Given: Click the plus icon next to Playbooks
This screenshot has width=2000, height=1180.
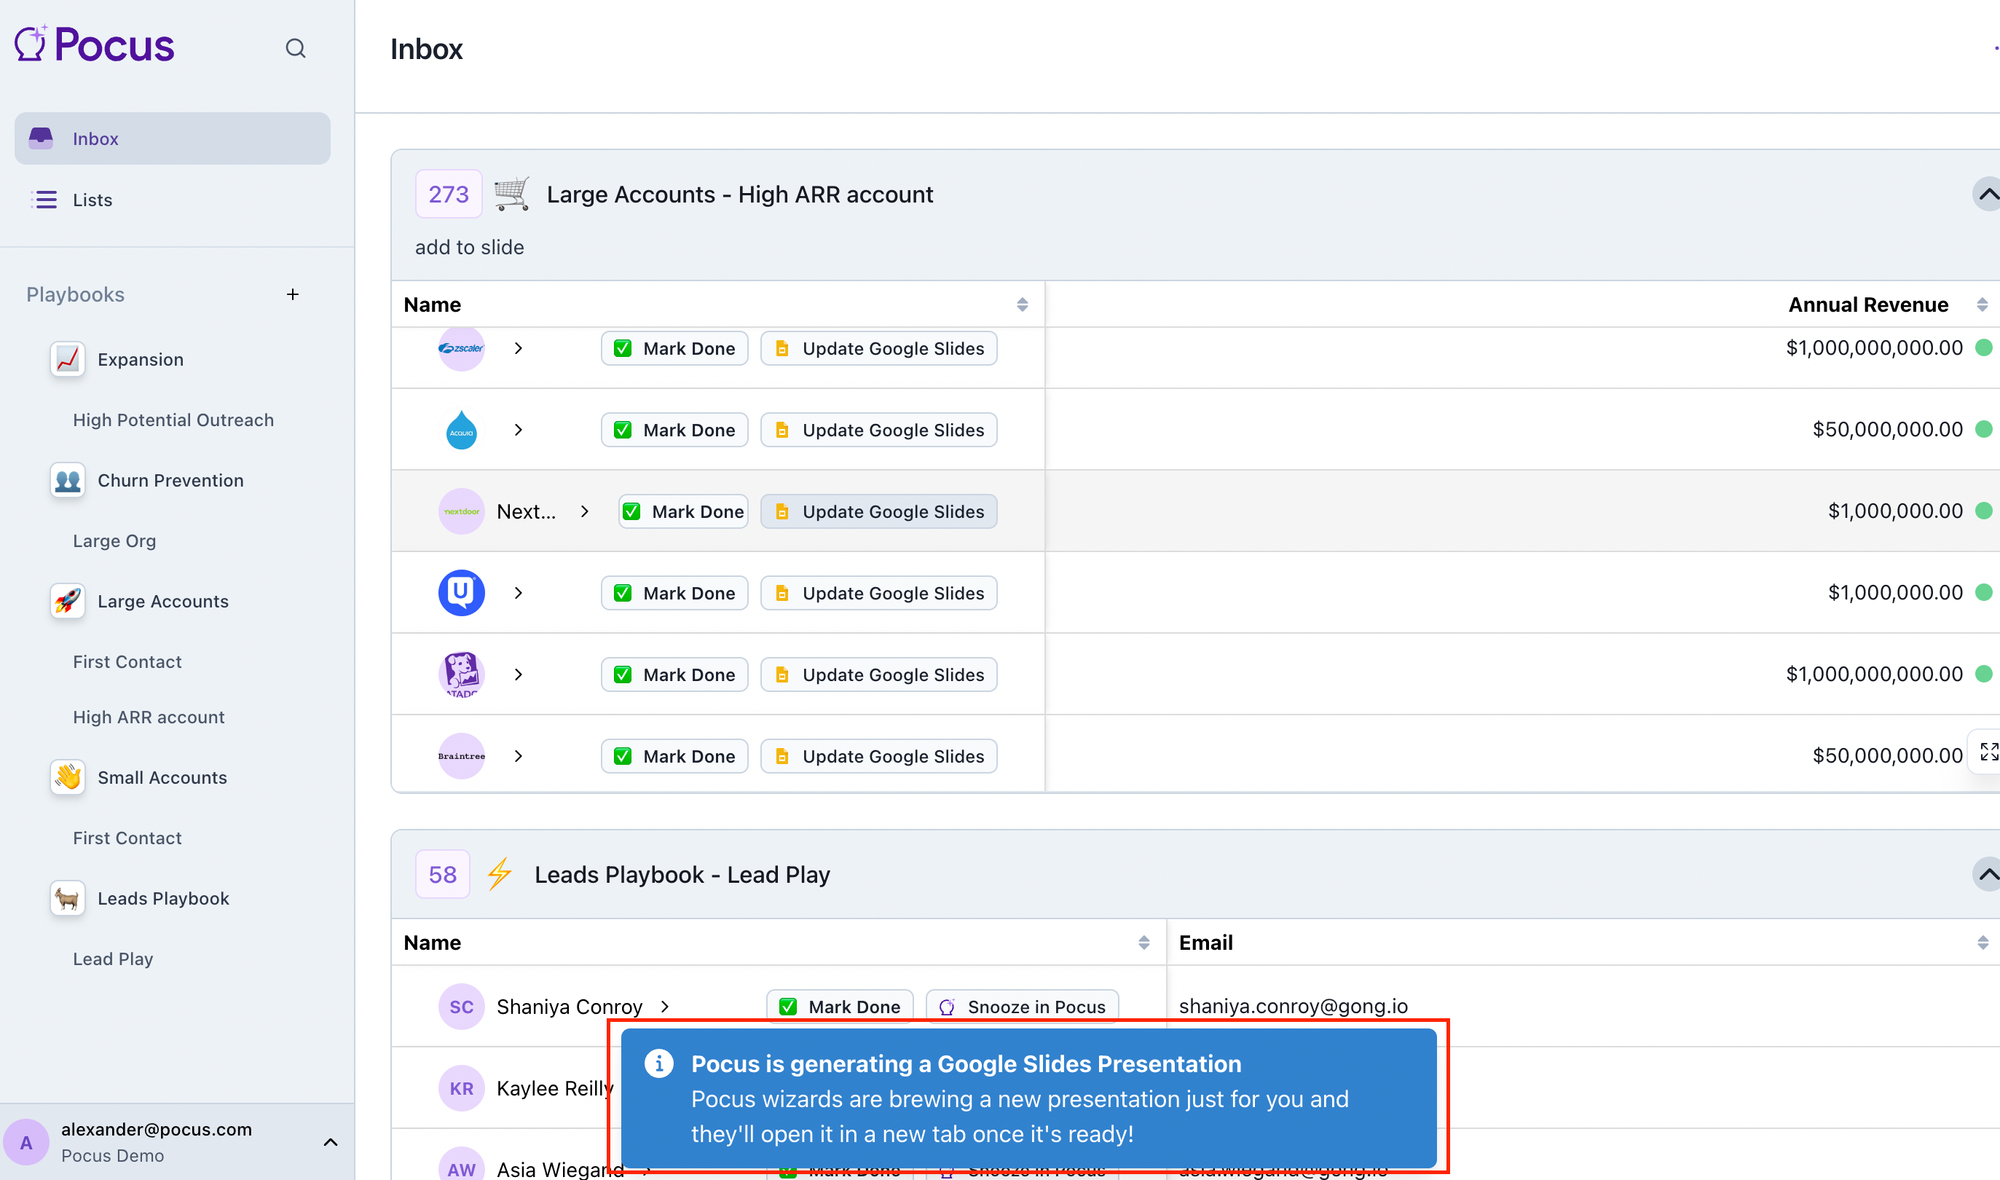Looking at the screenshot, I should [292, 294].
